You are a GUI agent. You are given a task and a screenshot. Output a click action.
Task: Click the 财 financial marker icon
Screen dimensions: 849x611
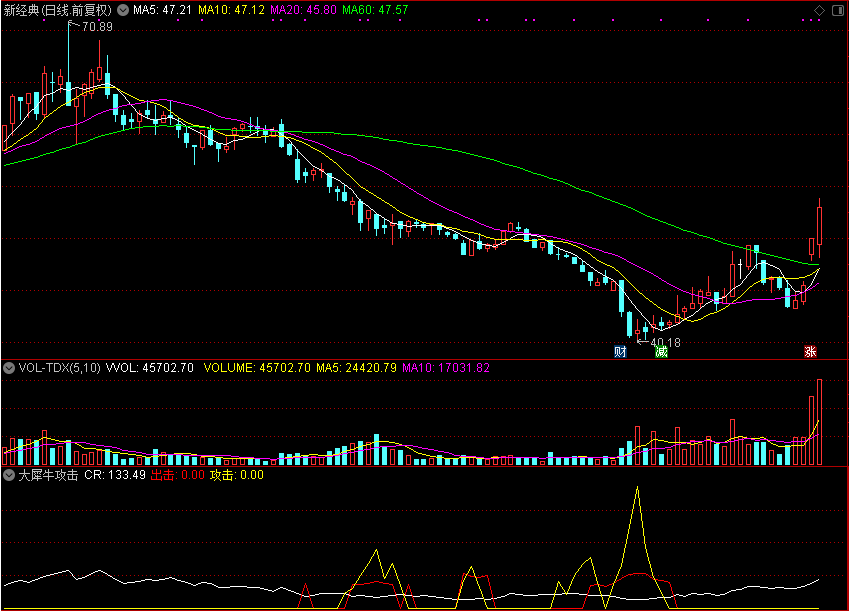pyautogui.click(x=620, y=352)
